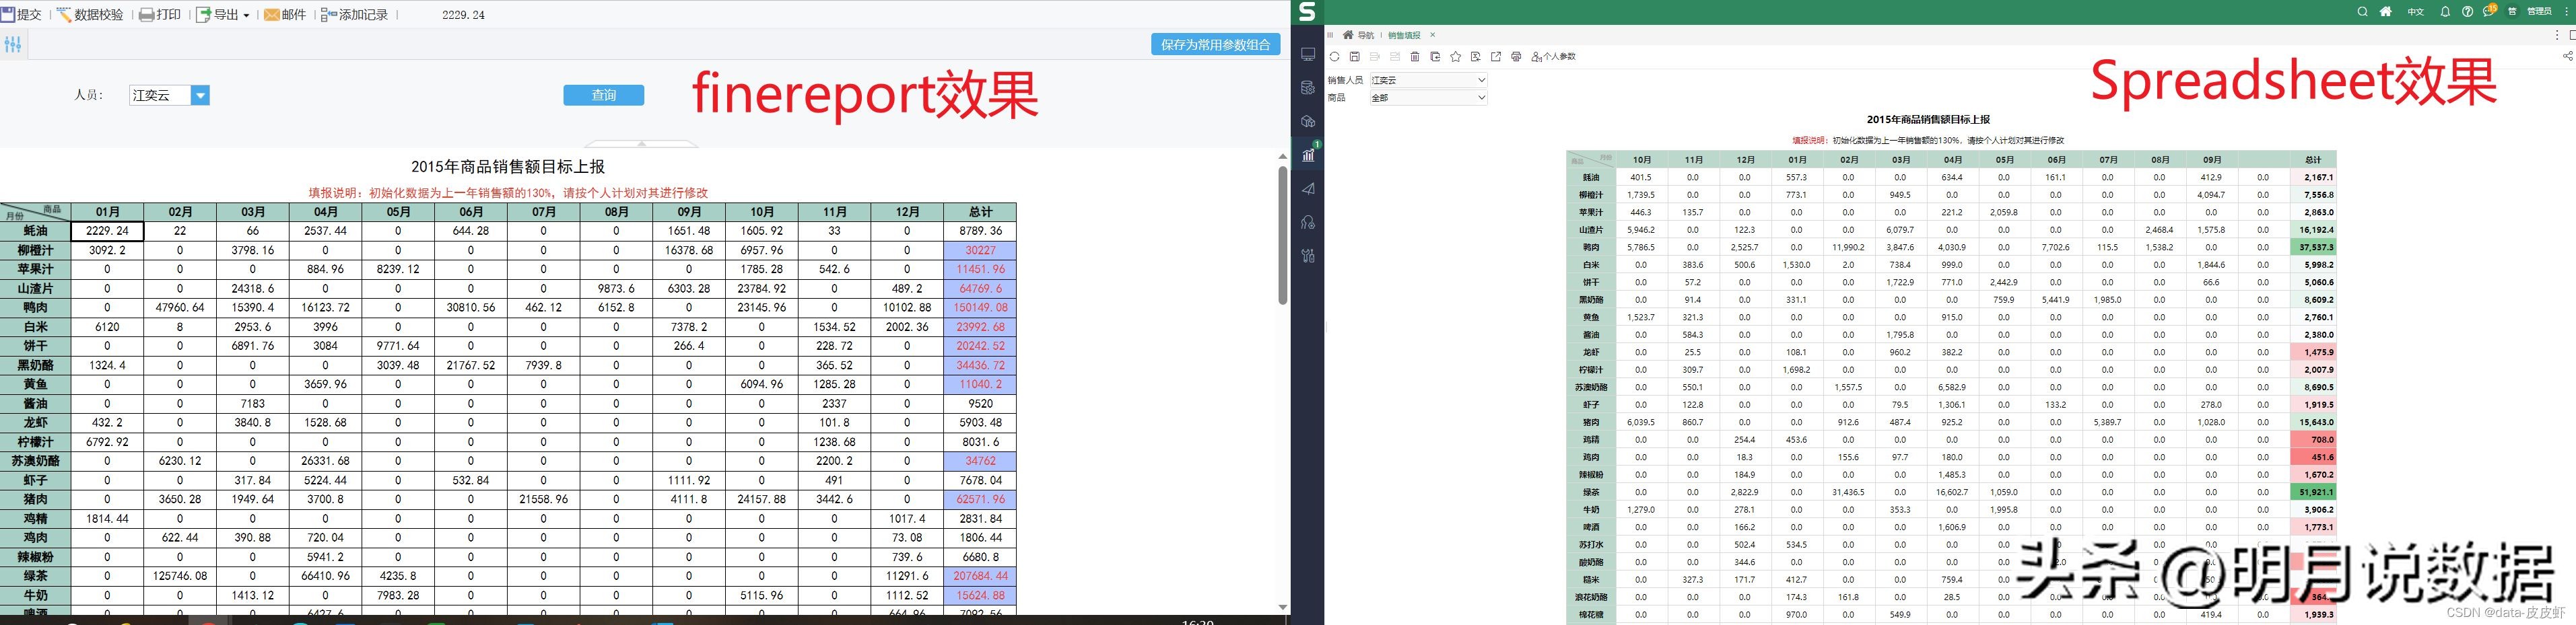Click the 鸭肉 row label in FineReport
Image resolution: width=2576 pixels, height=625 pixels.
pos(36,308)
